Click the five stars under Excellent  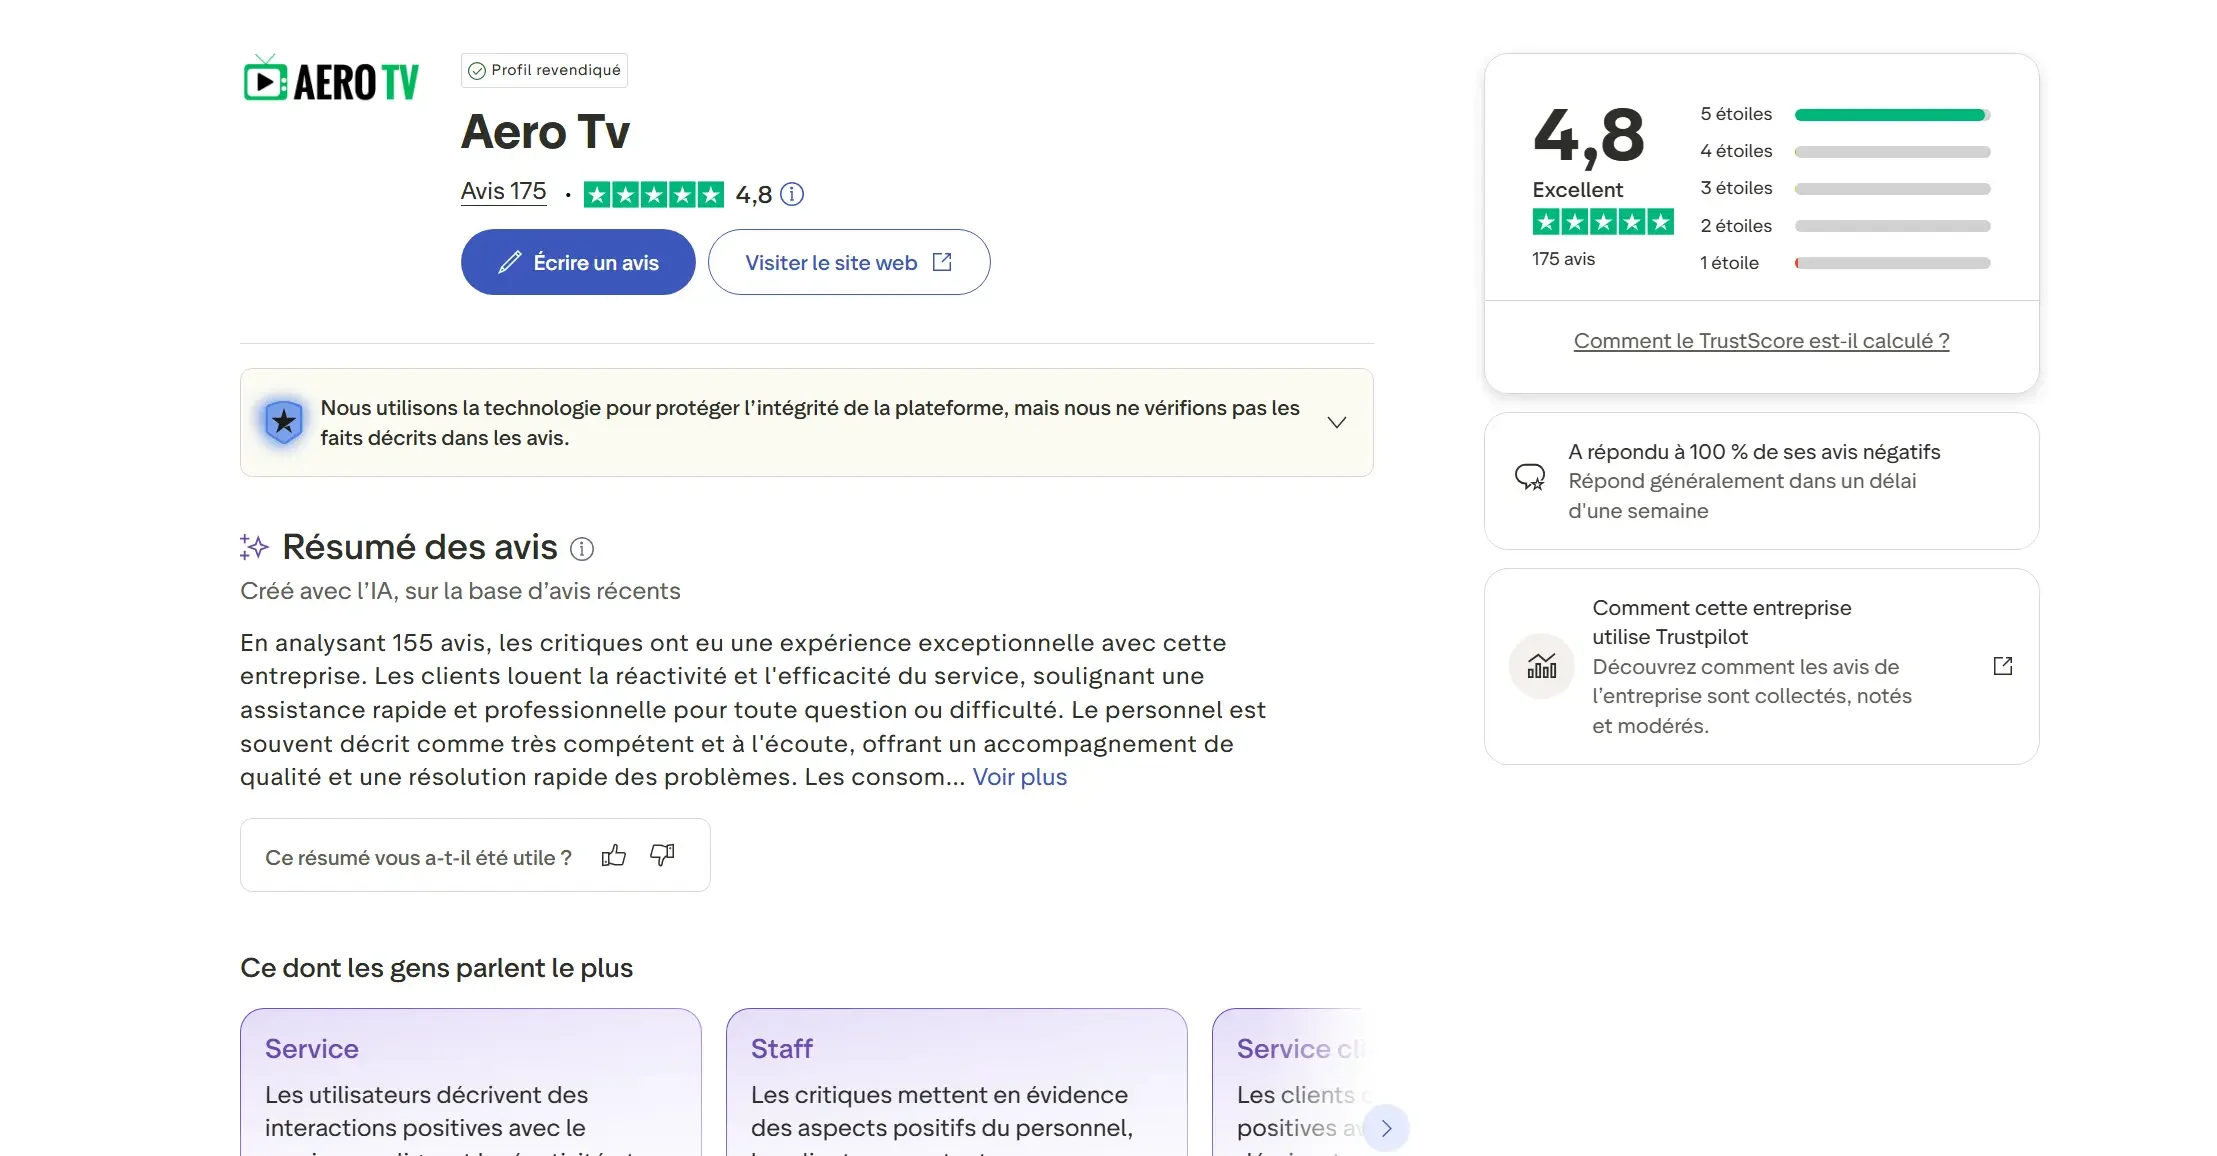click(1603, 222)
